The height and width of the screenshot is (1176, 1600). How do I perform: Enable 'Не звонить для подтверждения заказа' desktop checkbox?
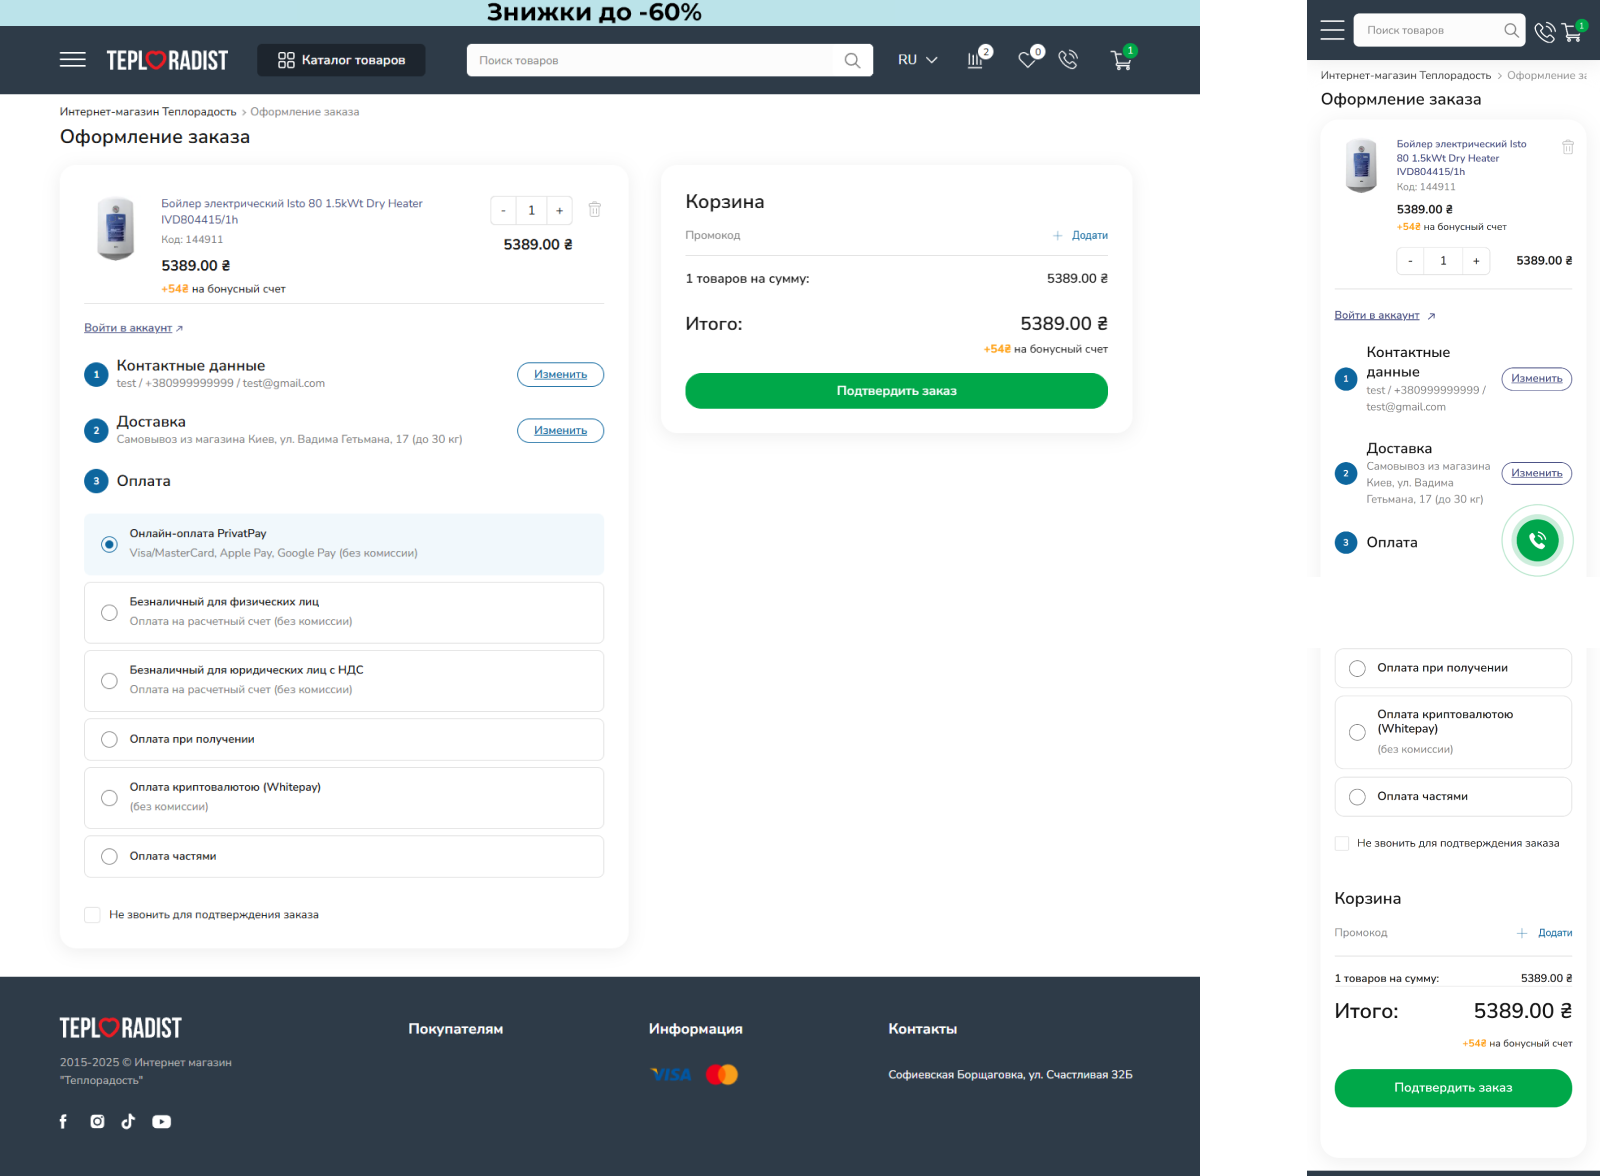(93, 915)
